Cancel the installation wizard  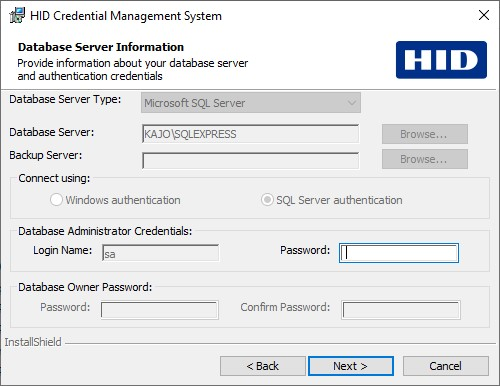click(x=446, y=366)
